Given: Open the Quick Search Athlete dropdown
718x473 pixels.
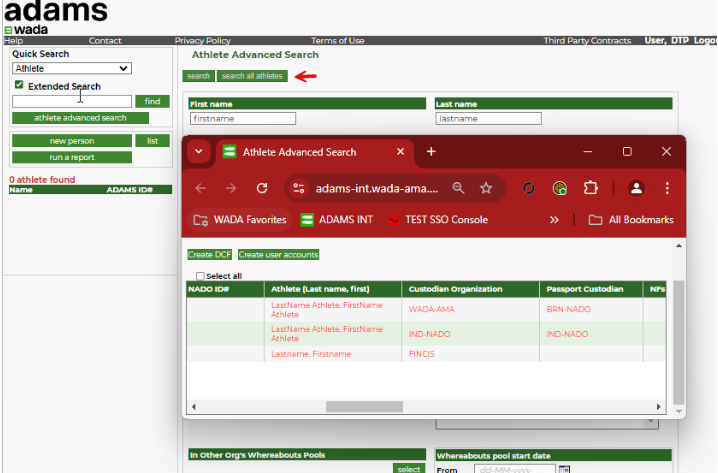Looking at the screenshot, I should pyautogui.click(x=72, y=68).
